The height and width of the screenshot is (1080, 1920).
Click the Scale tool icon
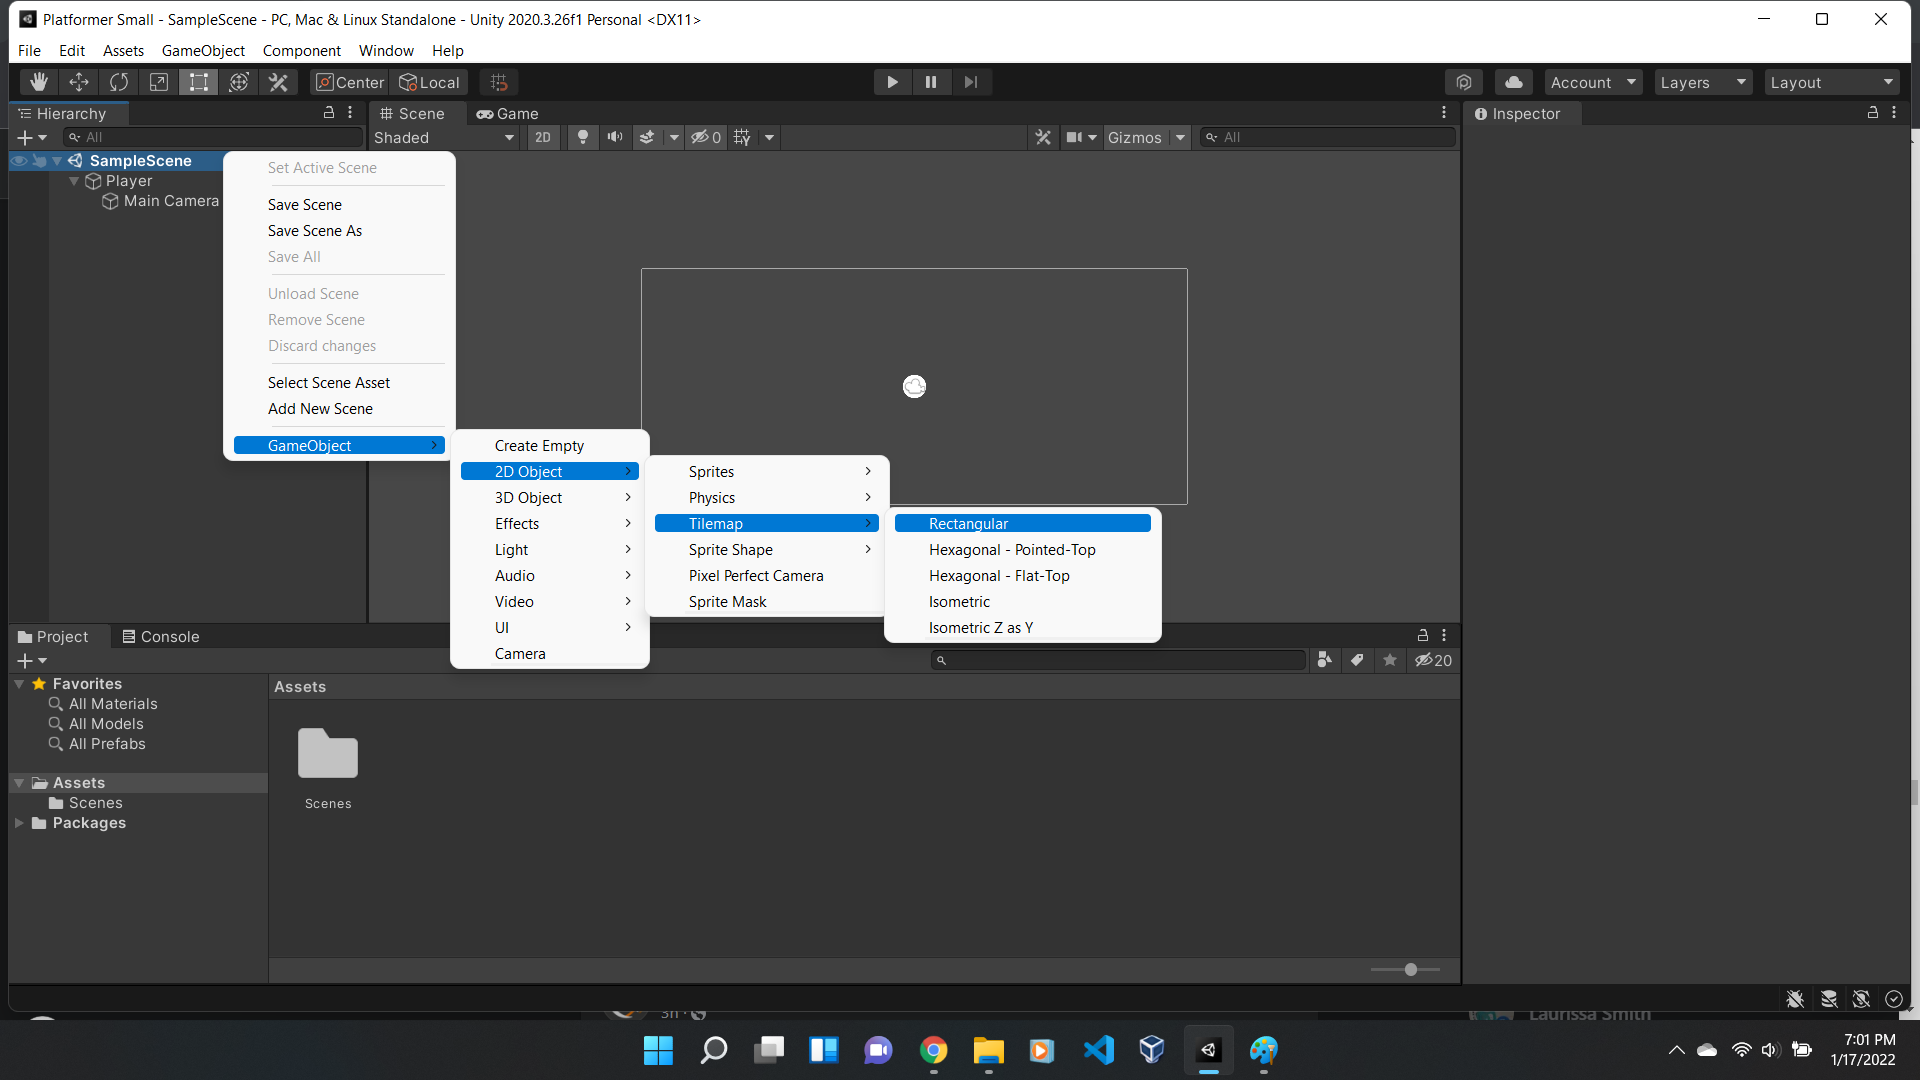158,82
